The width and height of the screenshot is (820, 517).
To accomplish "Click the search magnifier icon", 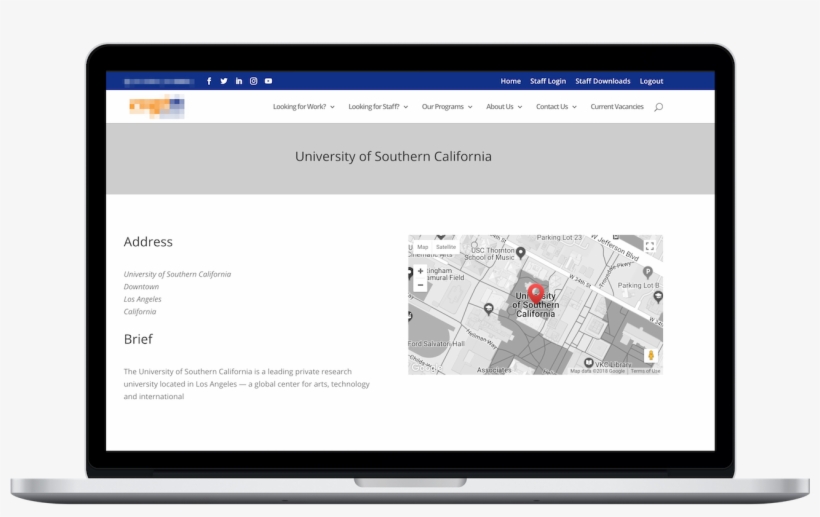I will pyautogui.click(x=658, y=107).
